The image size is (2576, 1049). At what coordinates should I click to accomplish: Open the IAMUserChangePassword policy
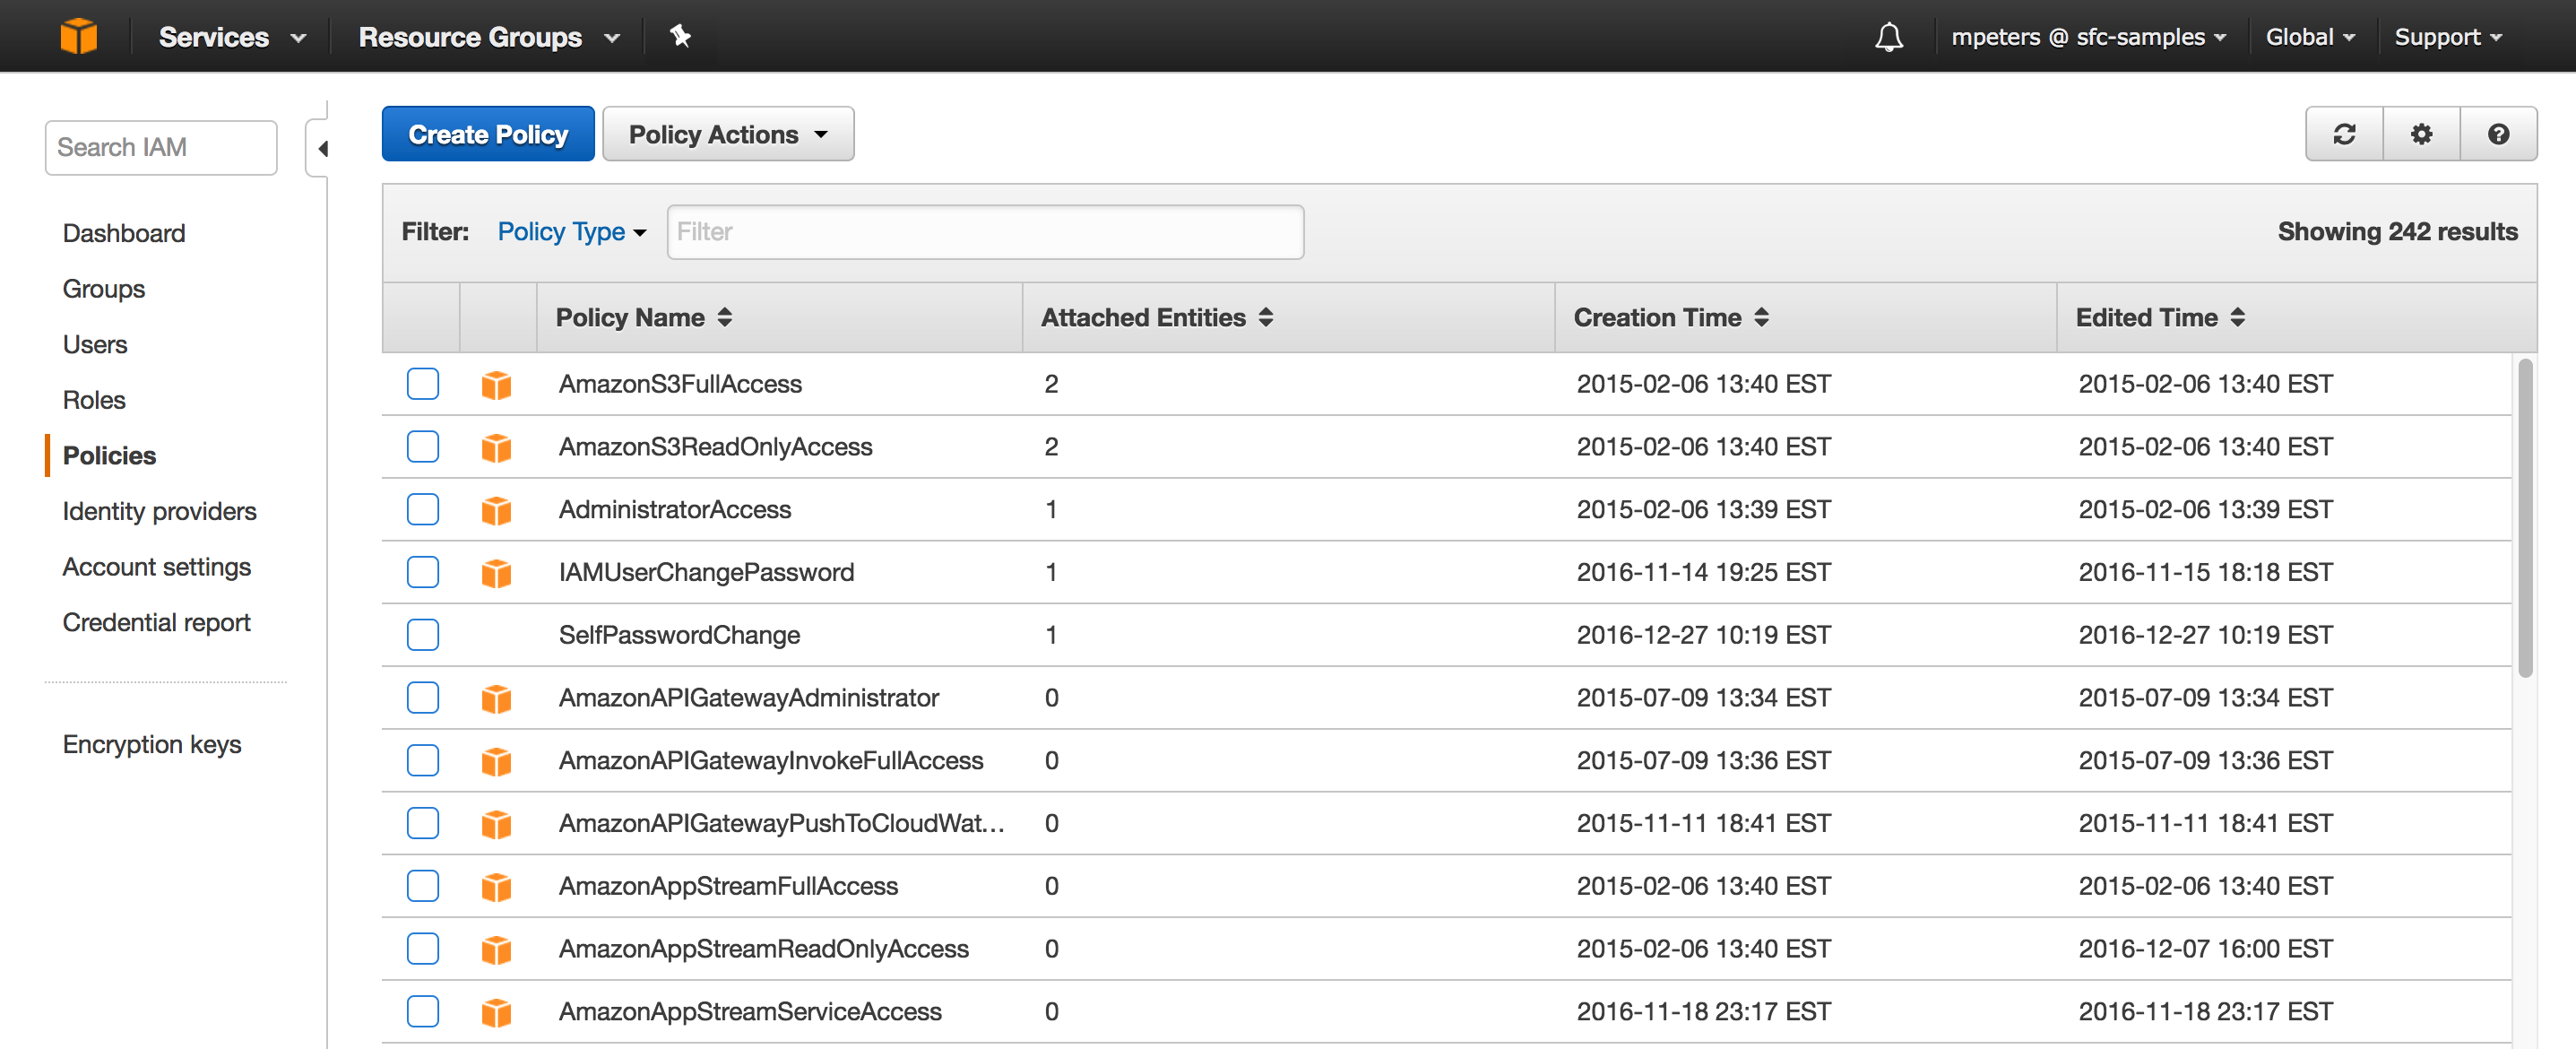[705, 572]
